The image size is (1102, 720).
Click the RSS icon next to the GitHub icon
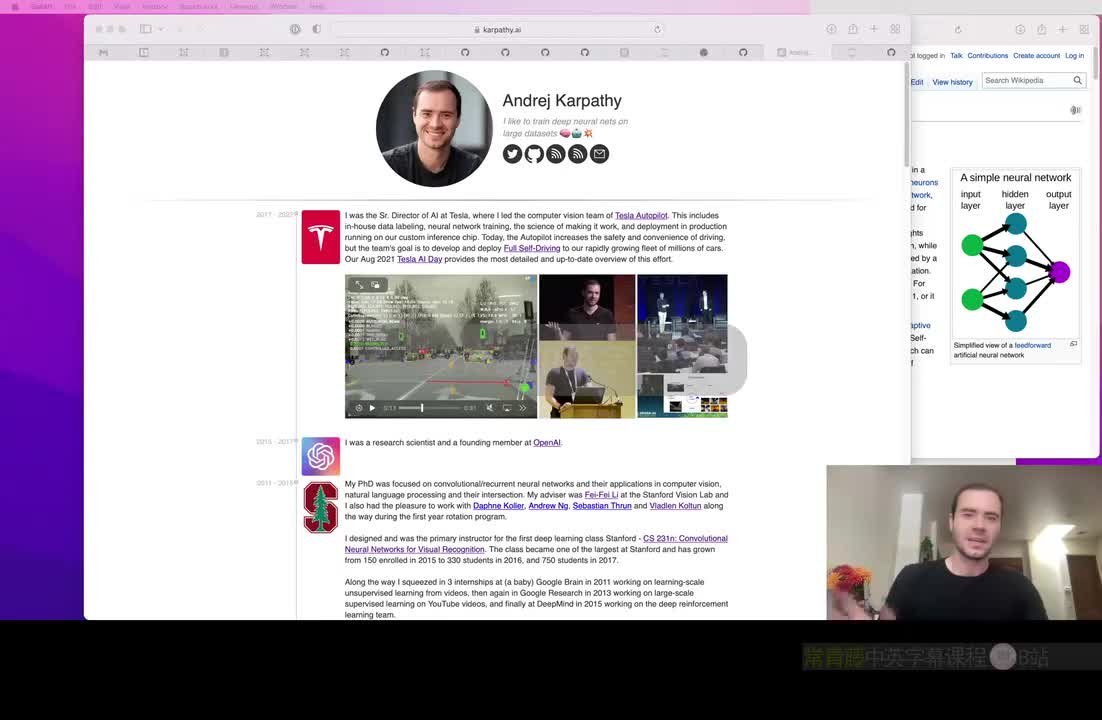(556, 153)
